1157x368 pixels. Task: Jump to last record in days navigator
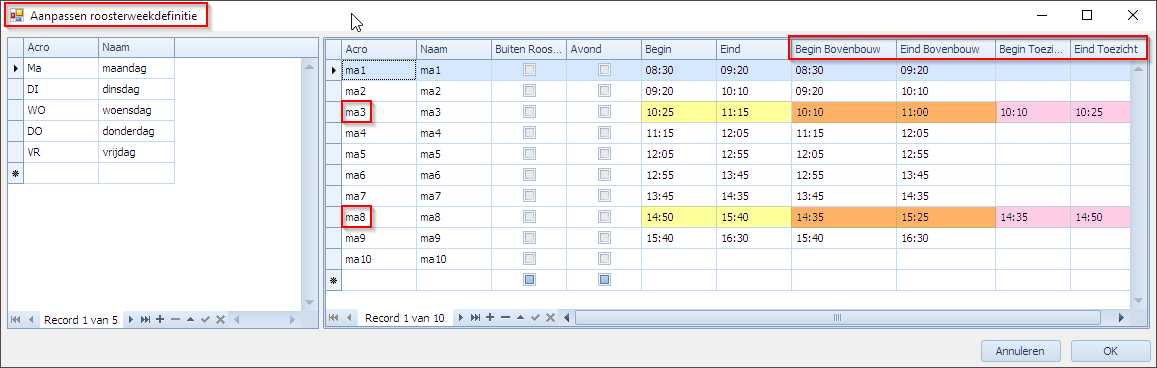coord(145,319)
